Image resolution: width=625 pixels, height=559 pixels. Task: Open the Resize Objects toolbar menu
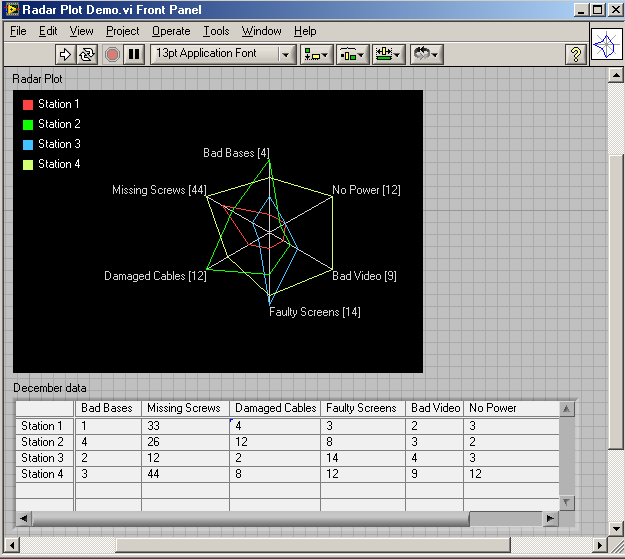pos(388,54)
